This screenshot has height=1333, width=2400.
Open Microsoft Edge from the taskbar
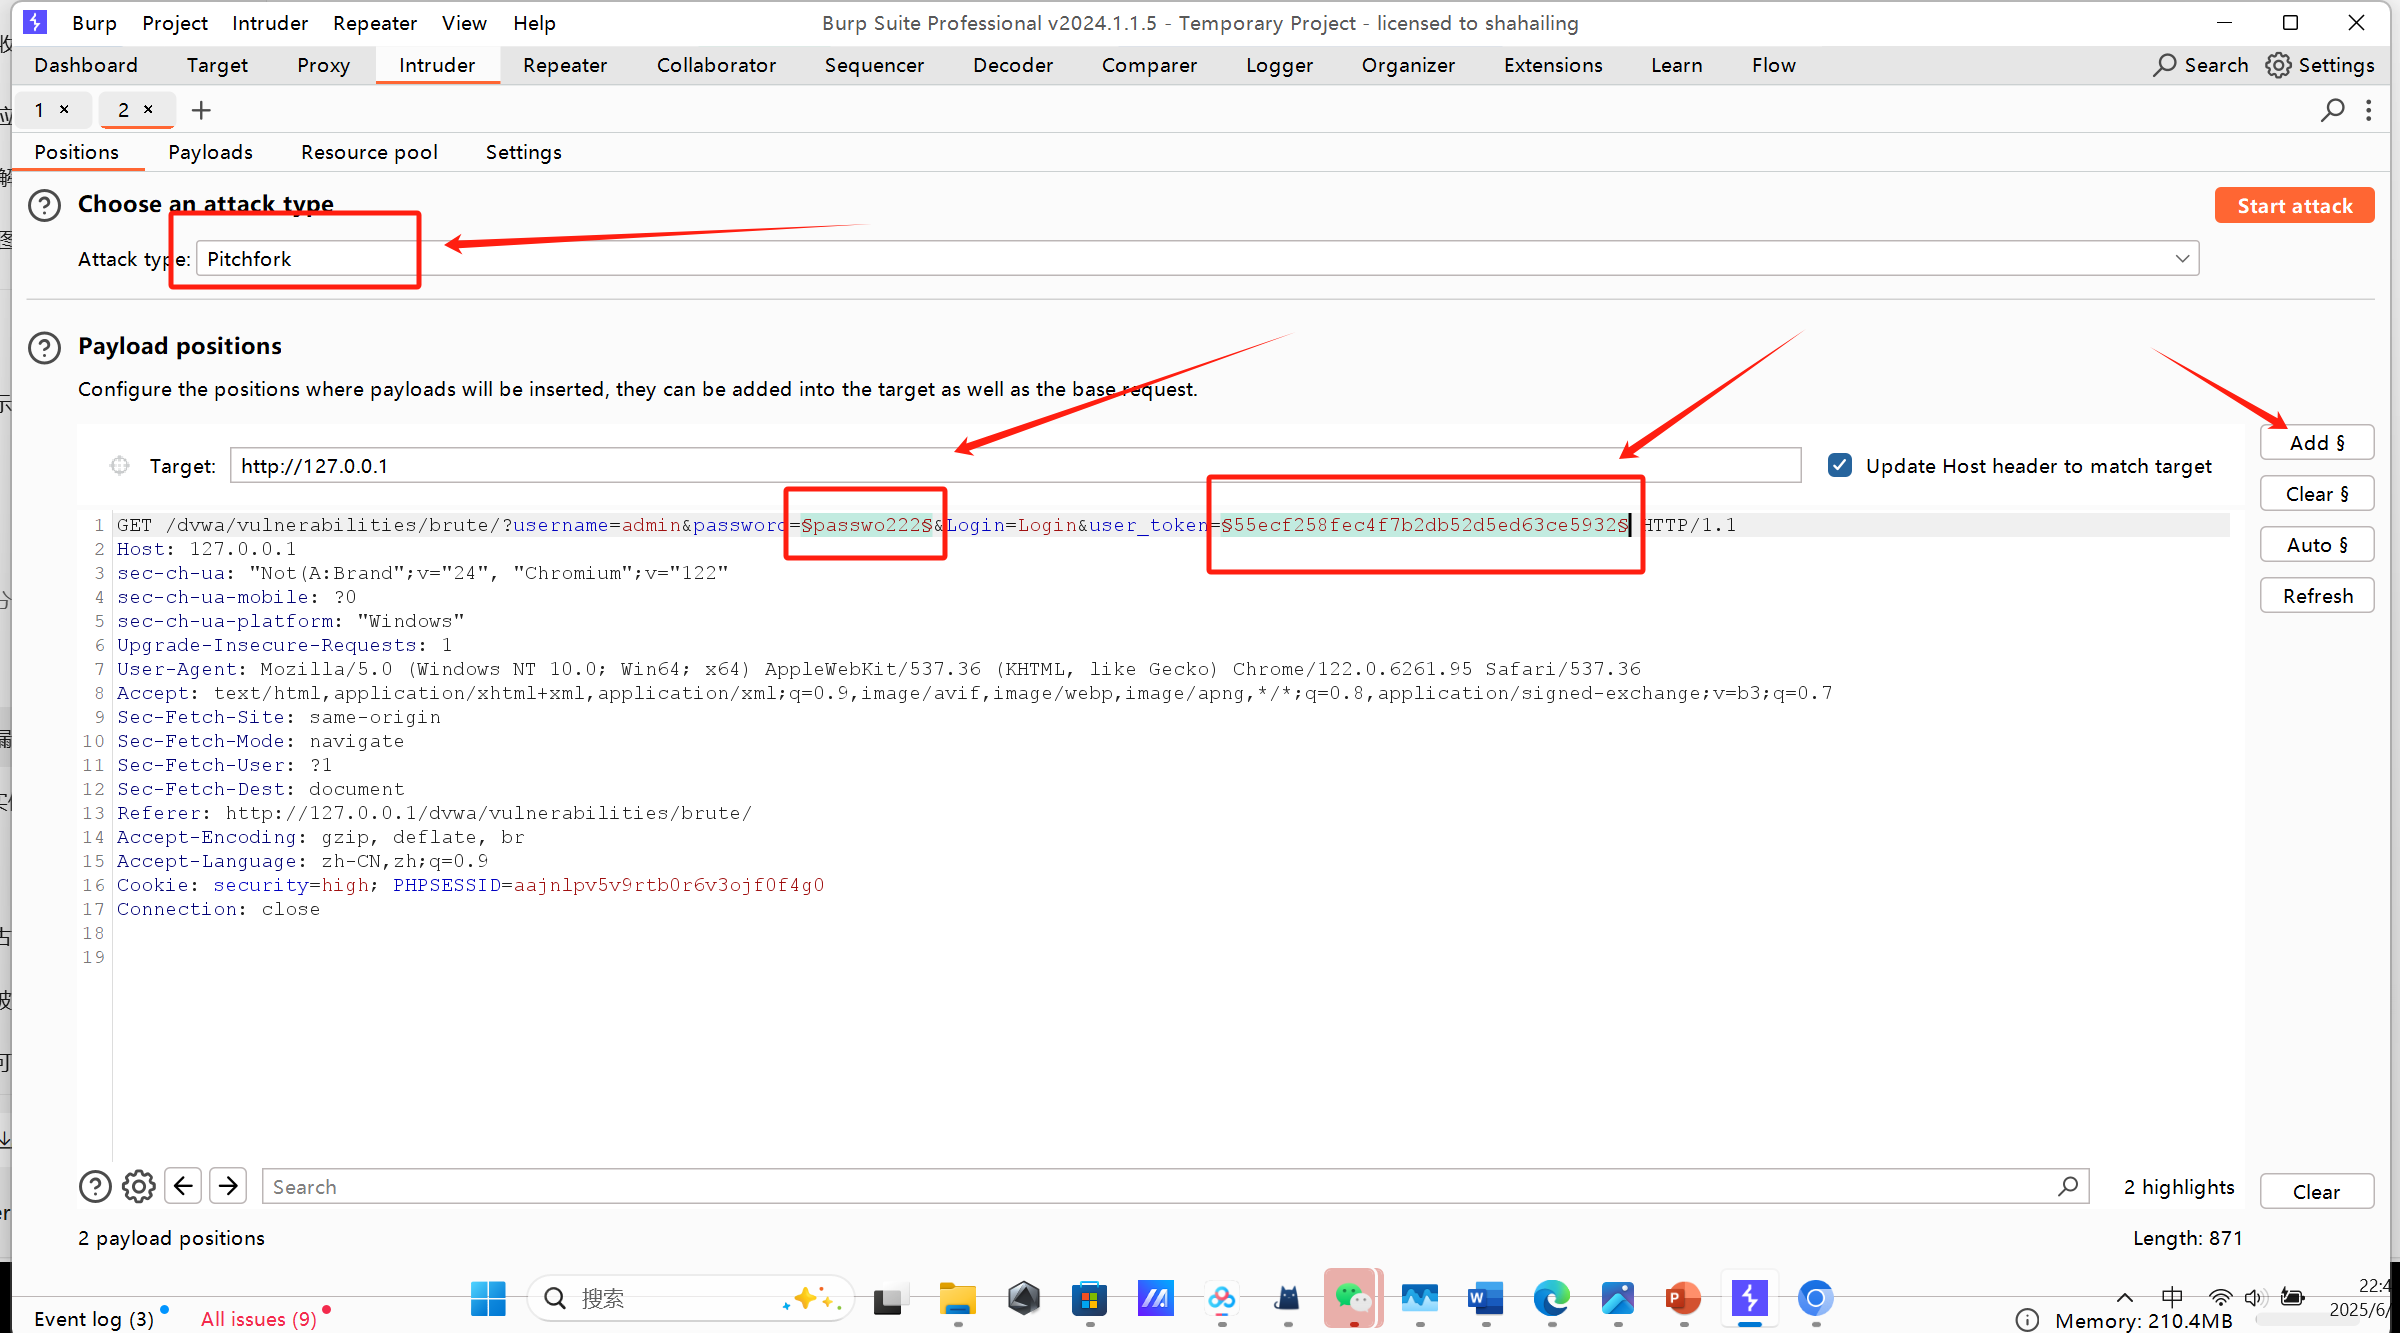point(1551,1298)
